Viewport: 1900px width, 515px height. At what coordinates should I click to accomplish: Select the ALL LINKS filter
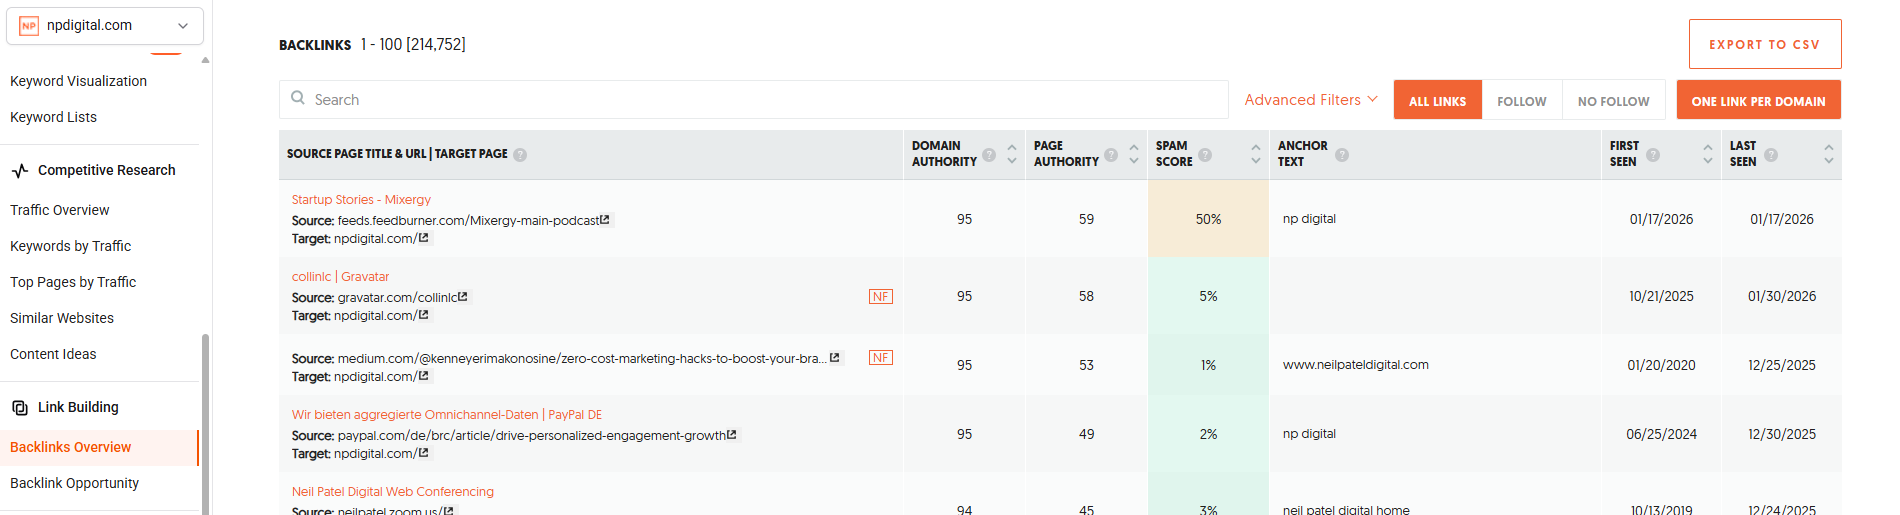1437,100
